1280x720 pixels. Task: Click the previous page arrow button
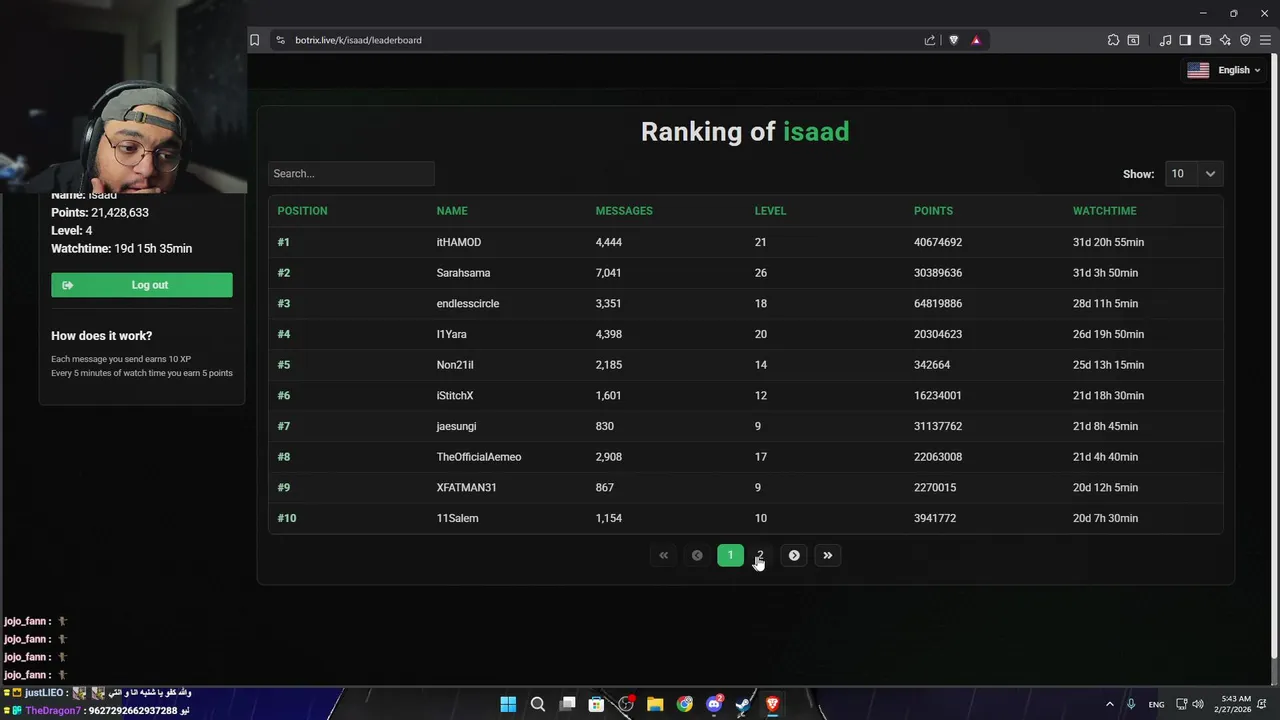click(697, 555)
